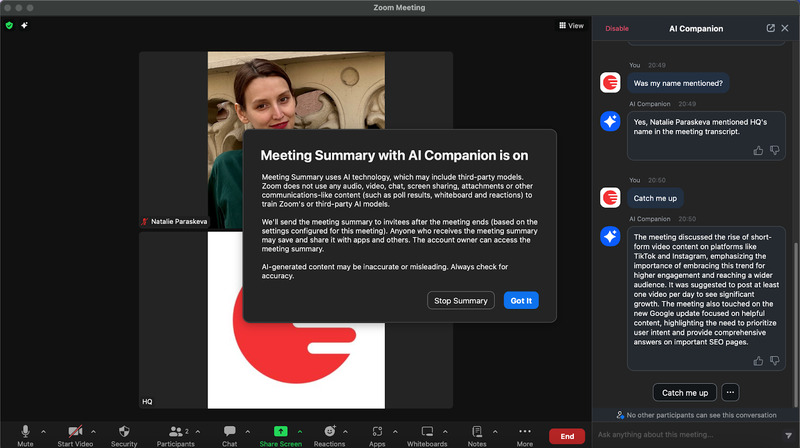This screenshot has height=448, width=800.
Task: Thumbs down the meeting catch-up summary
Action: point(774,361)
